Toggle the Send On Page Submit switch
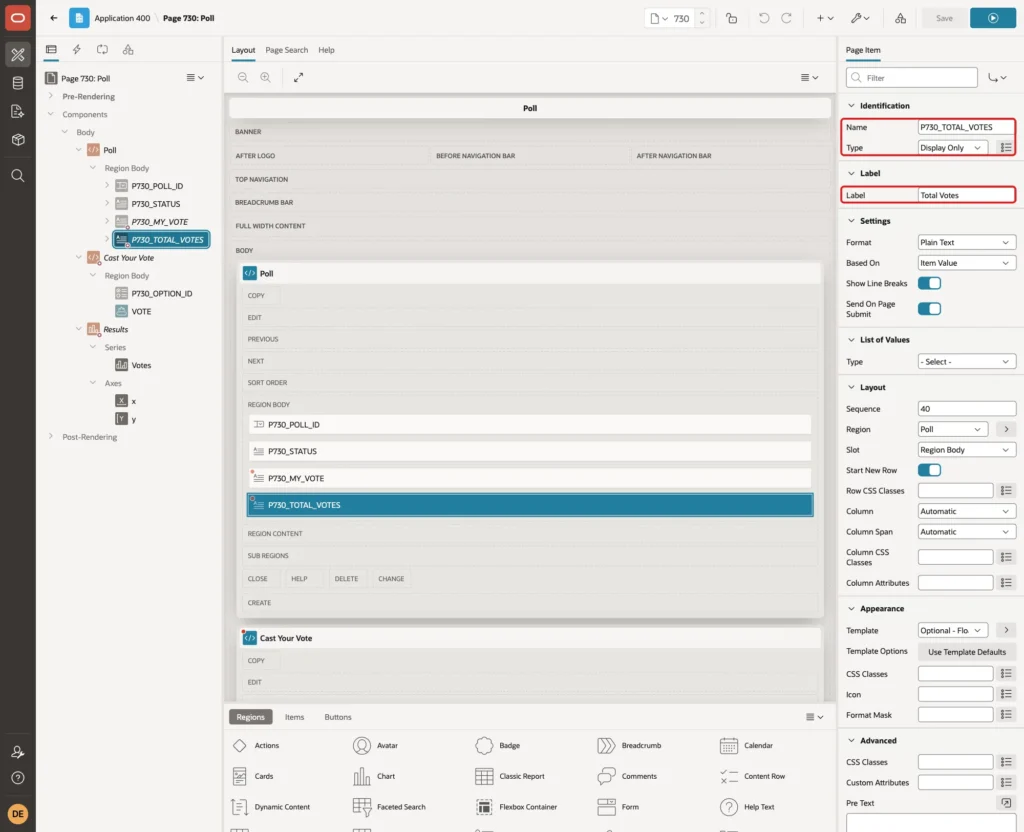Image resolution: width=1024 pixels, height=832 pixels. point(929,309)
